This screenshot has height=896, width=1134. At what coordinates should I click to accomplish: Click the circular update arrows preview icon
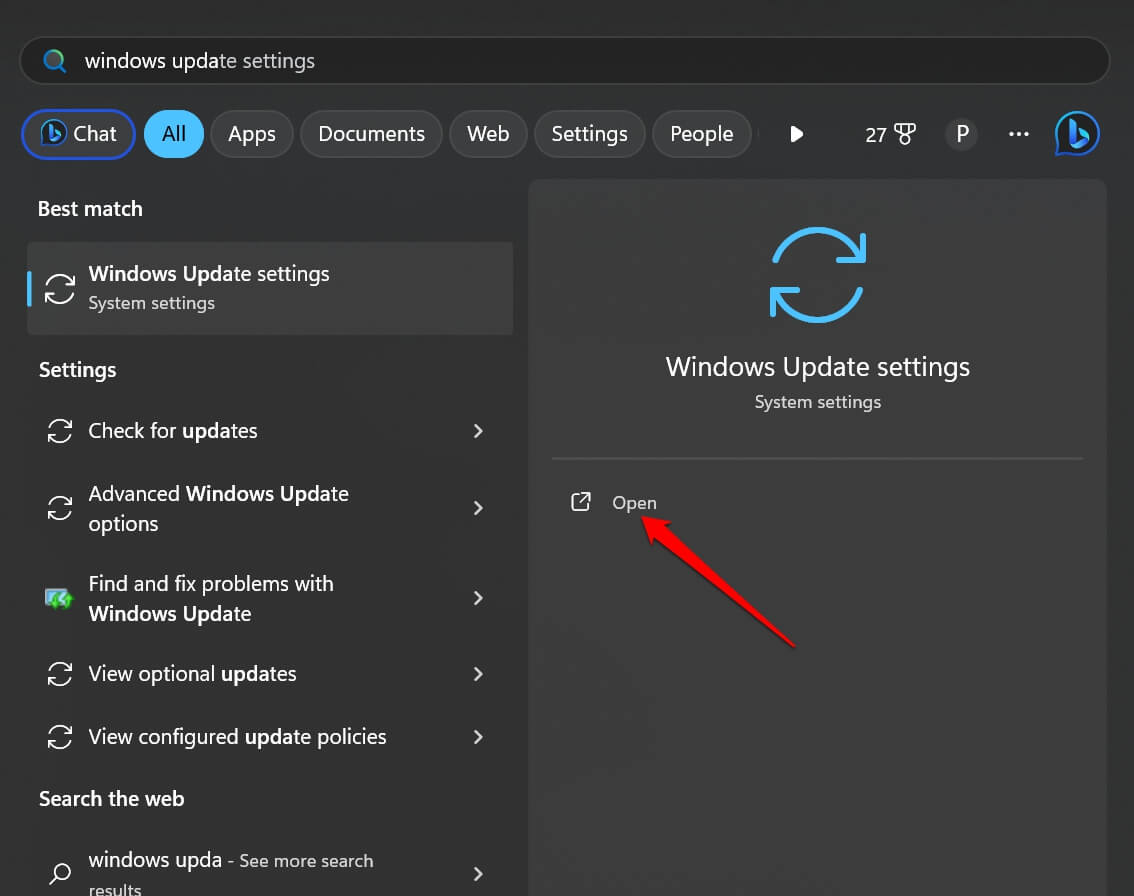817,274
